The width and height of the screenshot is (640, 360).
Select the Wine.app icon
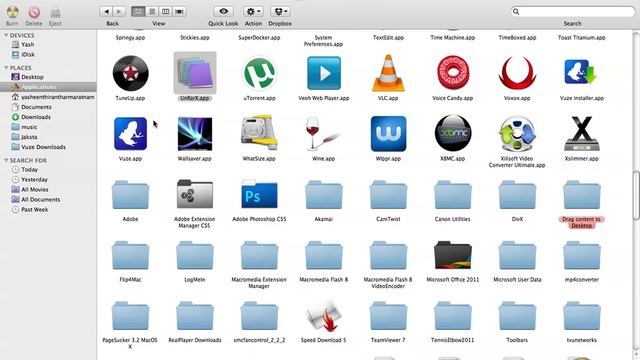(322, 134)
